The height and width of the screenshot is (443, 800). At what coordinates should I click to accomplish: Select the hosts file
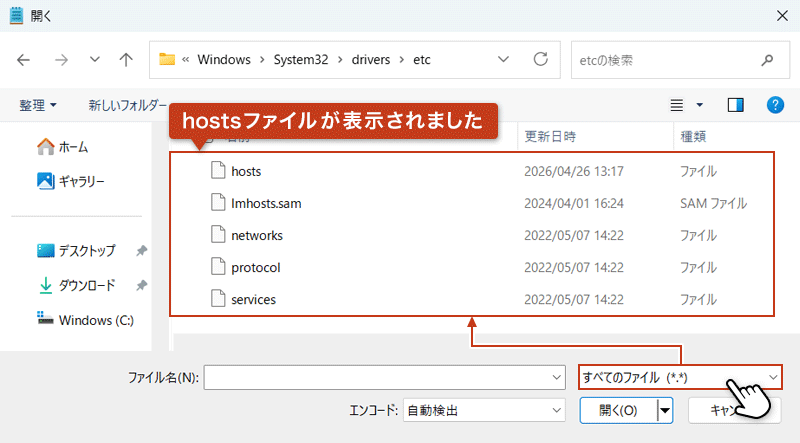point(246,171)
